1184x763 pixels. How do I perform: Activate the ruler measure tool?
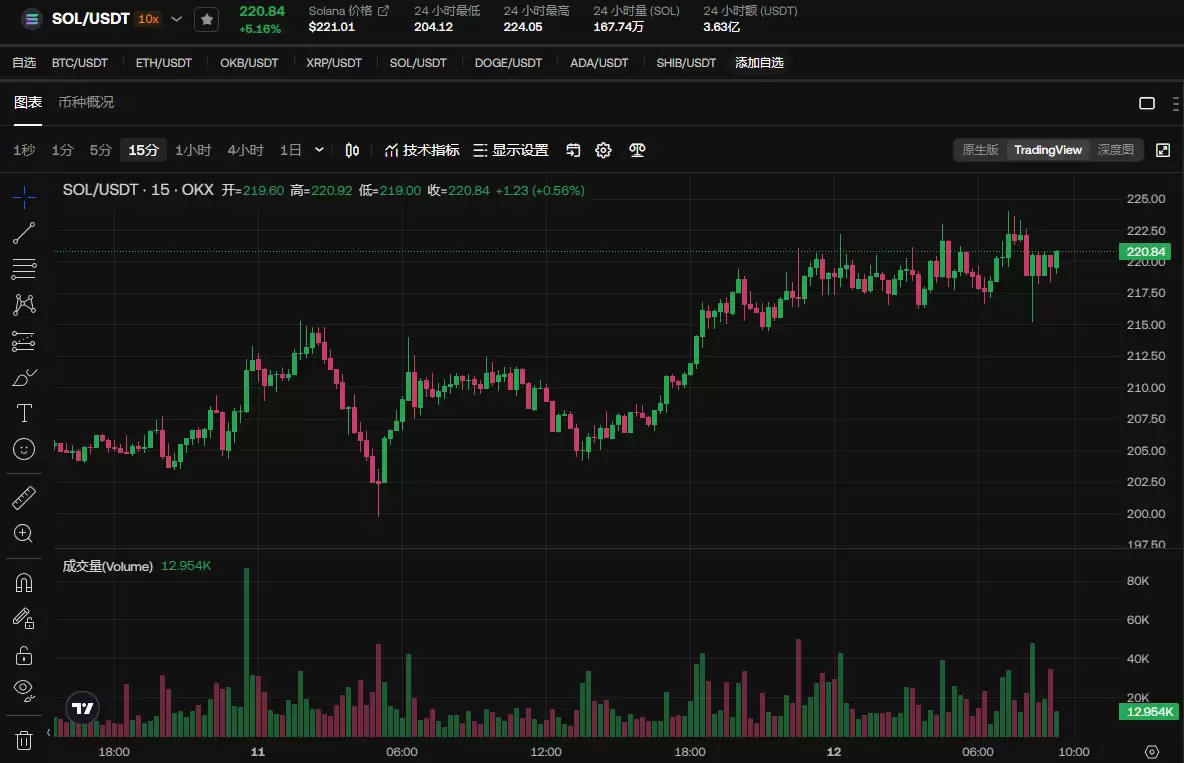(24, 497)
